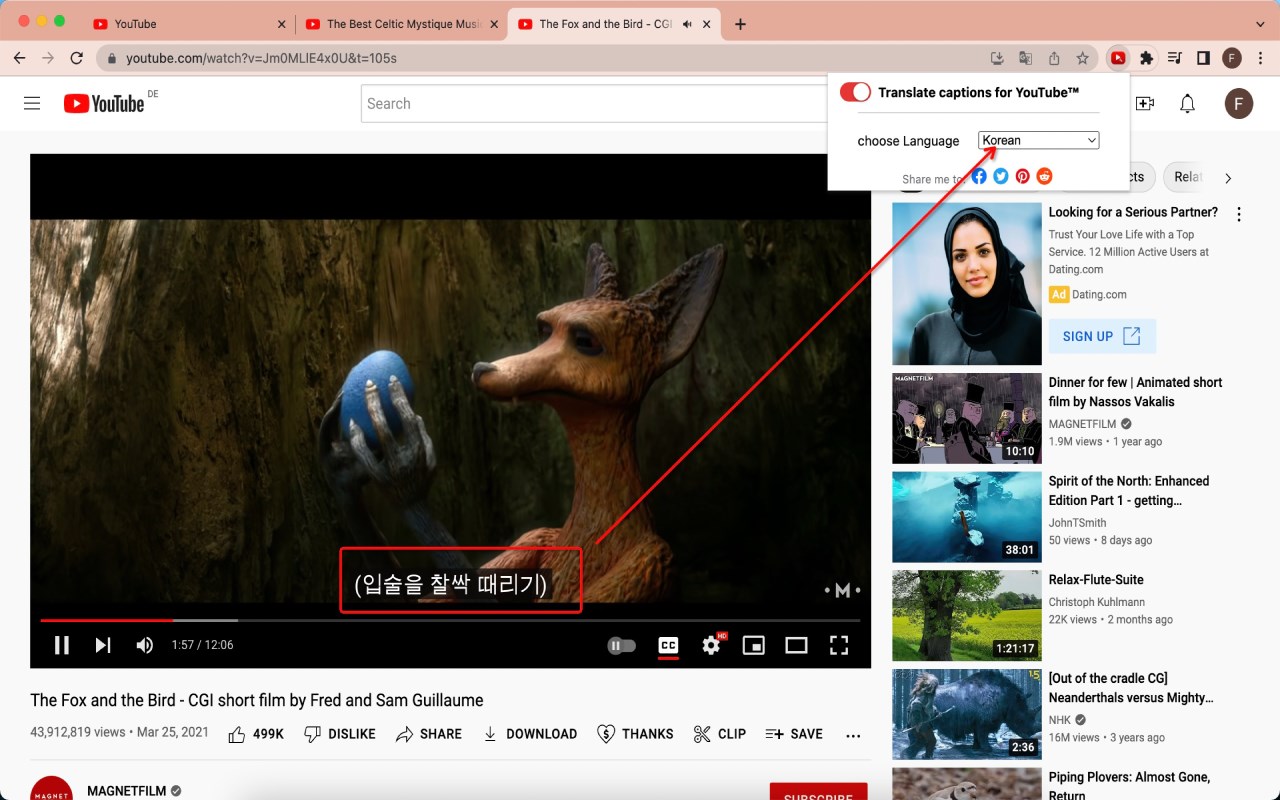Image resolution: width=1280 pixels, height=800 pixels.
Task: Open the Chrome extensions puzzle icon
Action: pos(1147,58)
